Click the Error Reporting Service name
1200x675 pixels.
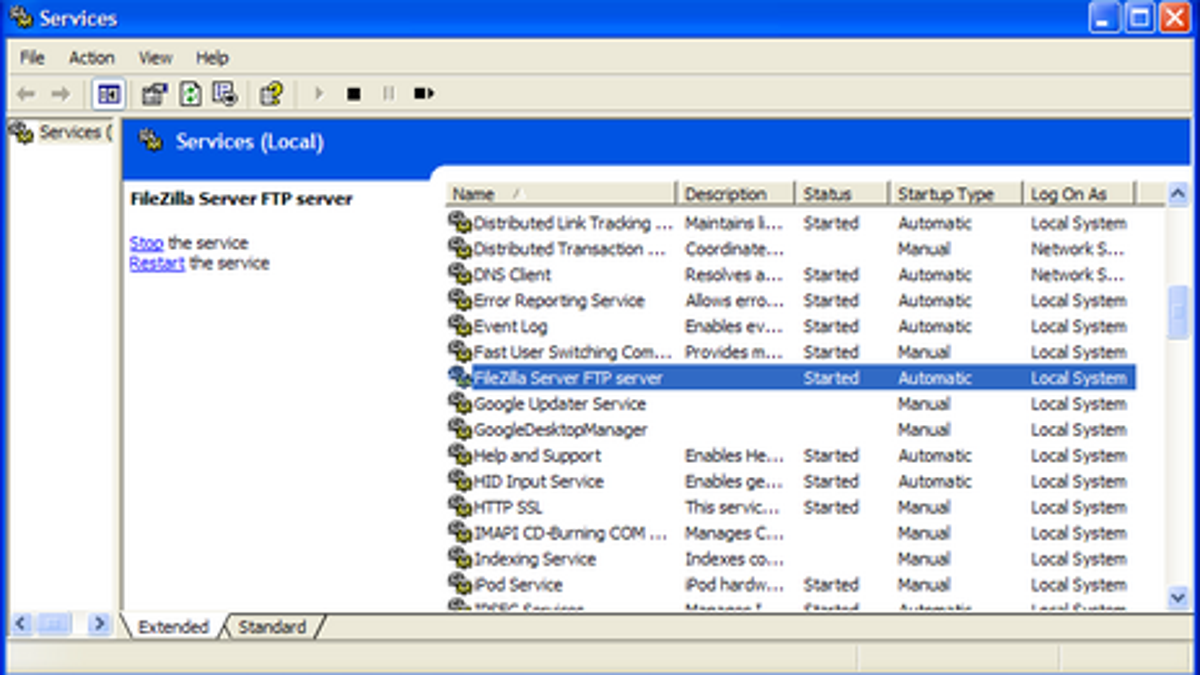559,301
